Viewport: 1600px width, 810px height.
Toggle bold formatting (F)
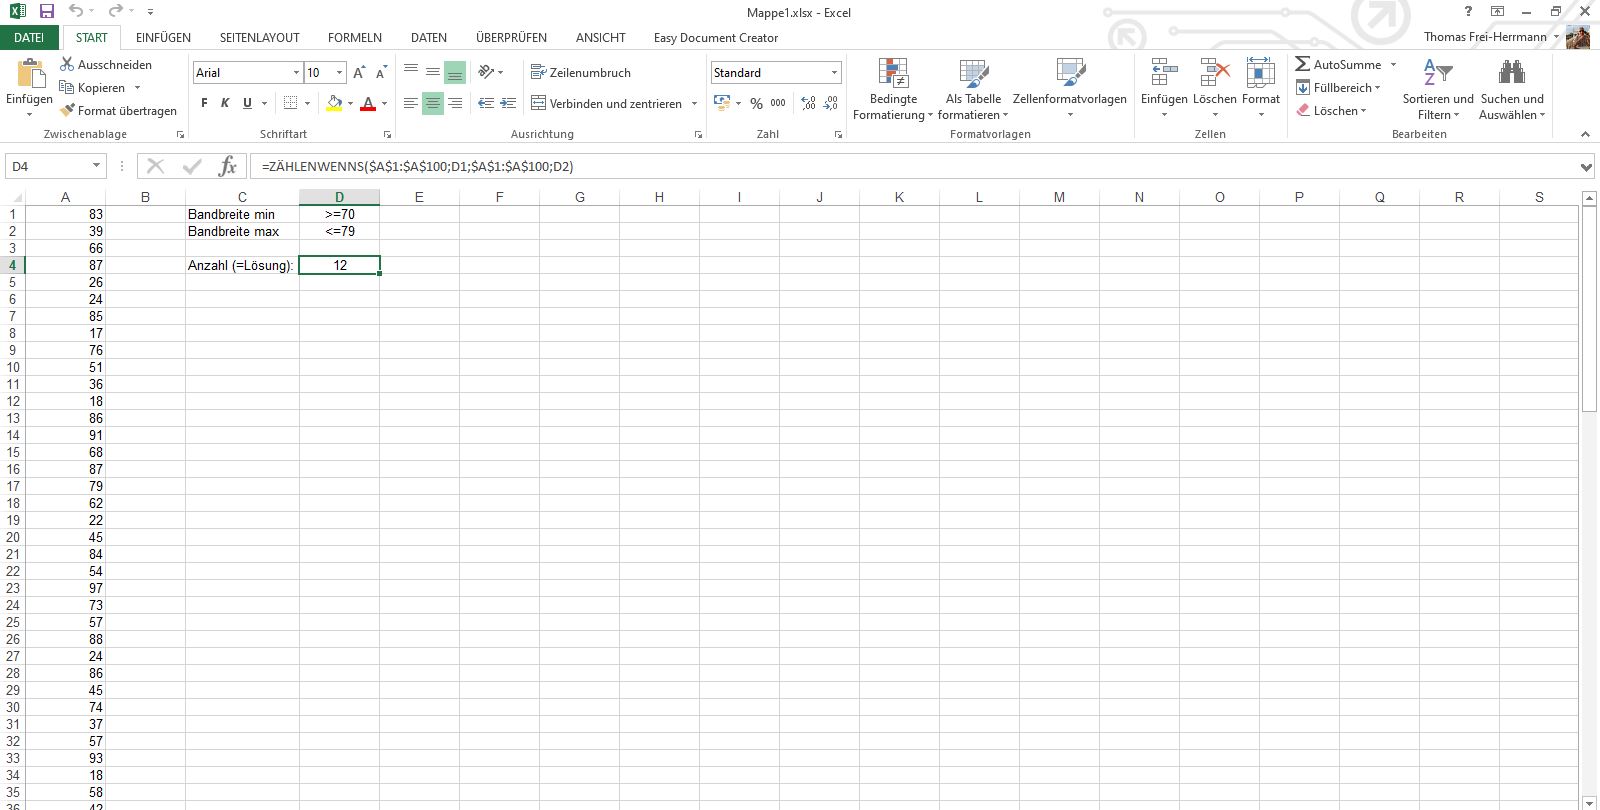(x=204, y=103)
